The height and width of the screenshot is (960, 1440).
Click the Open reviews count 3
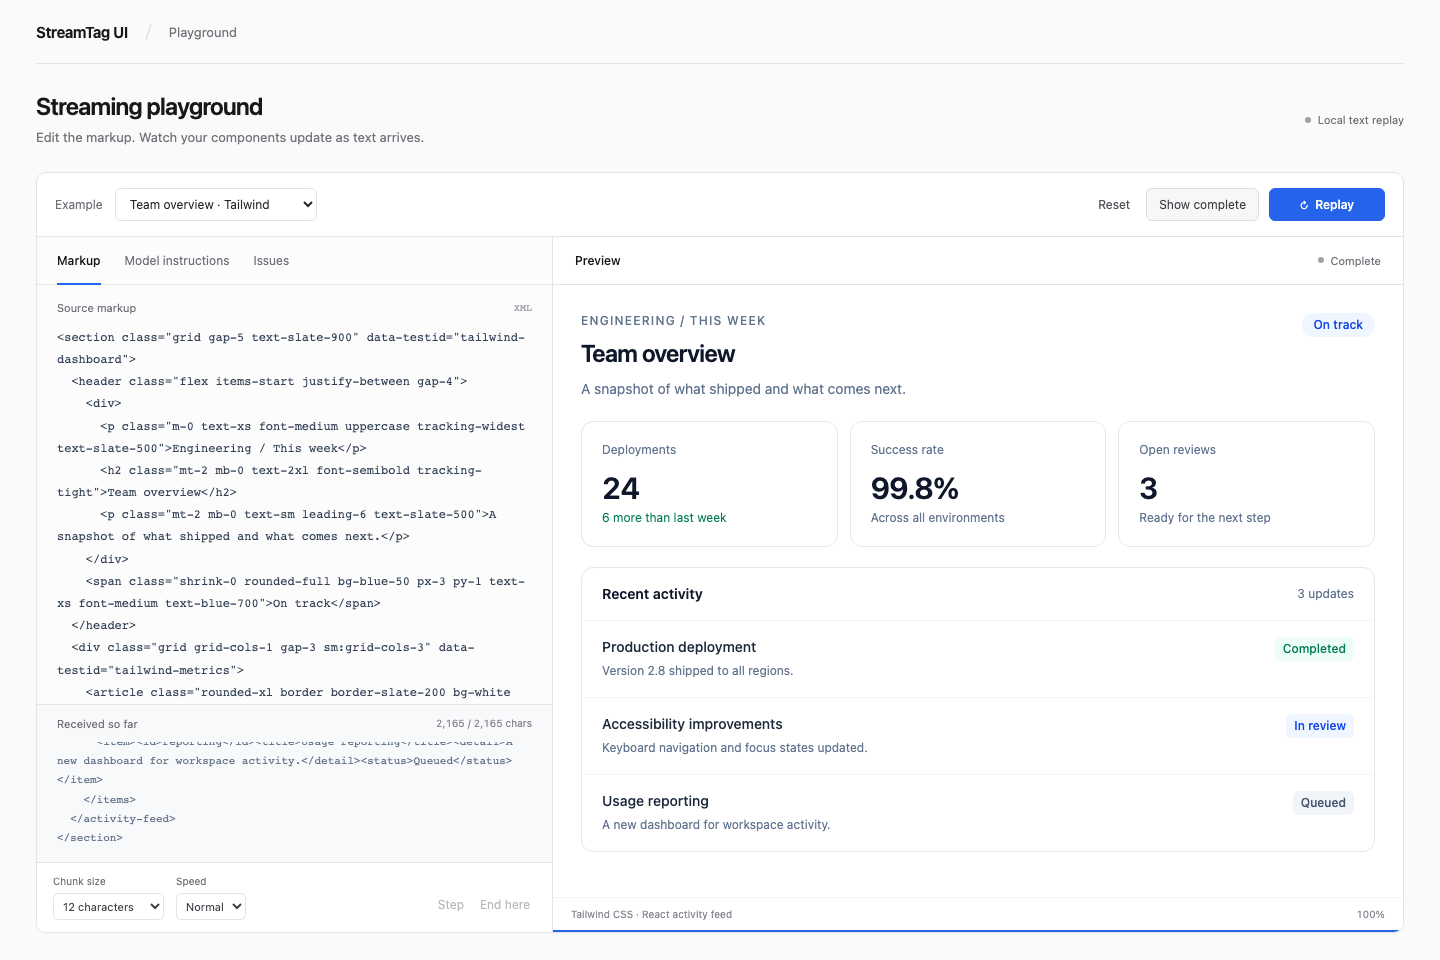pos(1148,488)
